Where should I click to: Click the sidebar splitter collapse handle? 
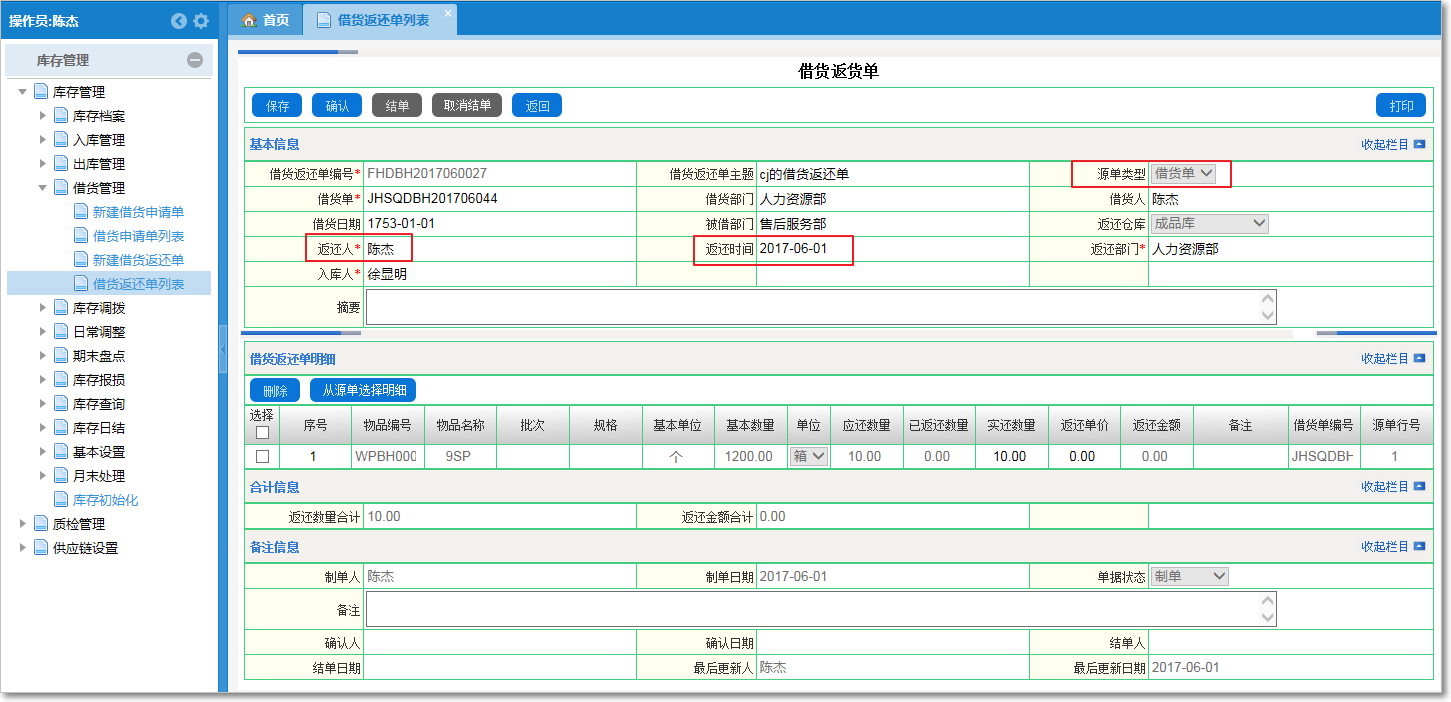222,349
